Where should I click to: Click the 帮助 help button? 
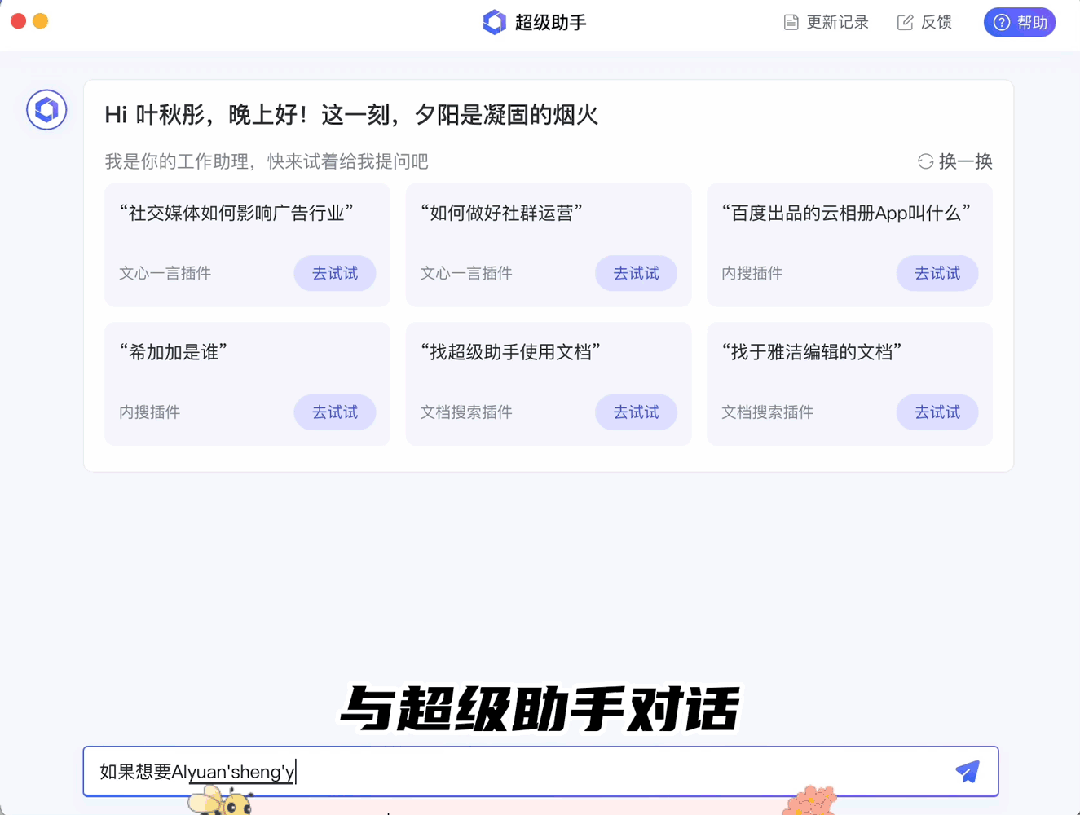coord(1019,22)
